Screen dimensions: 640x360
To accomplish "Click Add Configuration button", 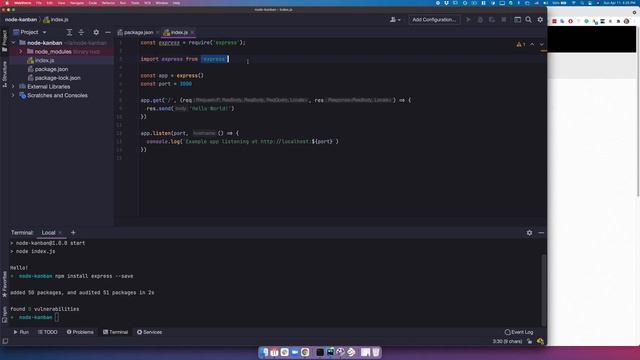I will (434, 20).
